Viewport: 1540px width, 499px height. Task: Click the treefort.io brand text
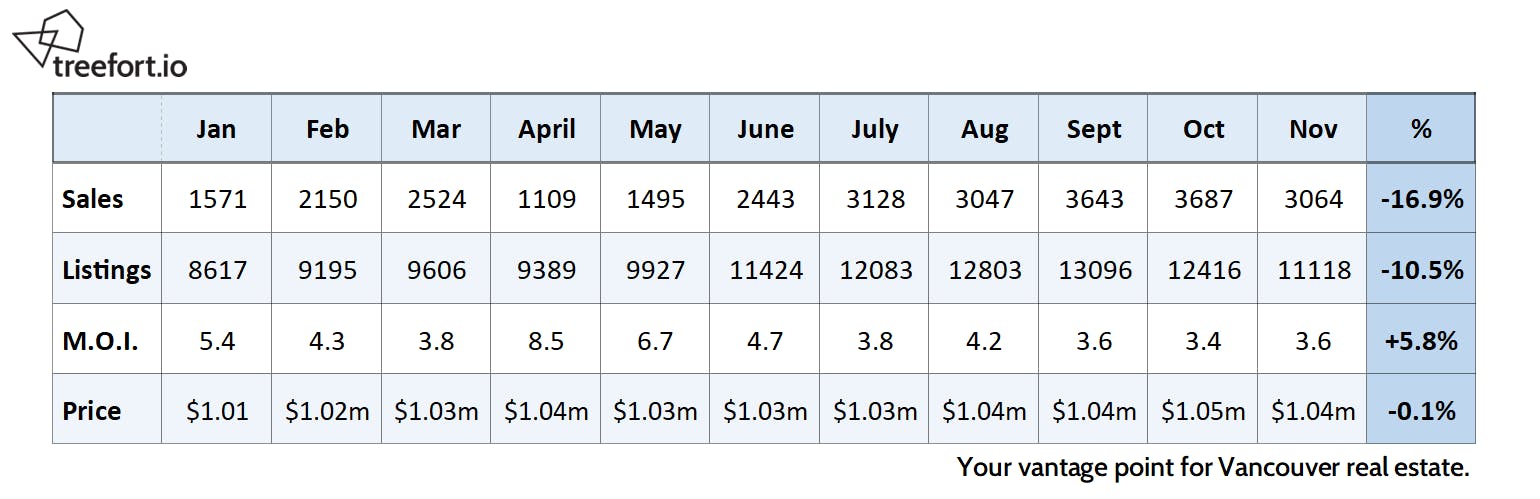click(119, 66)
